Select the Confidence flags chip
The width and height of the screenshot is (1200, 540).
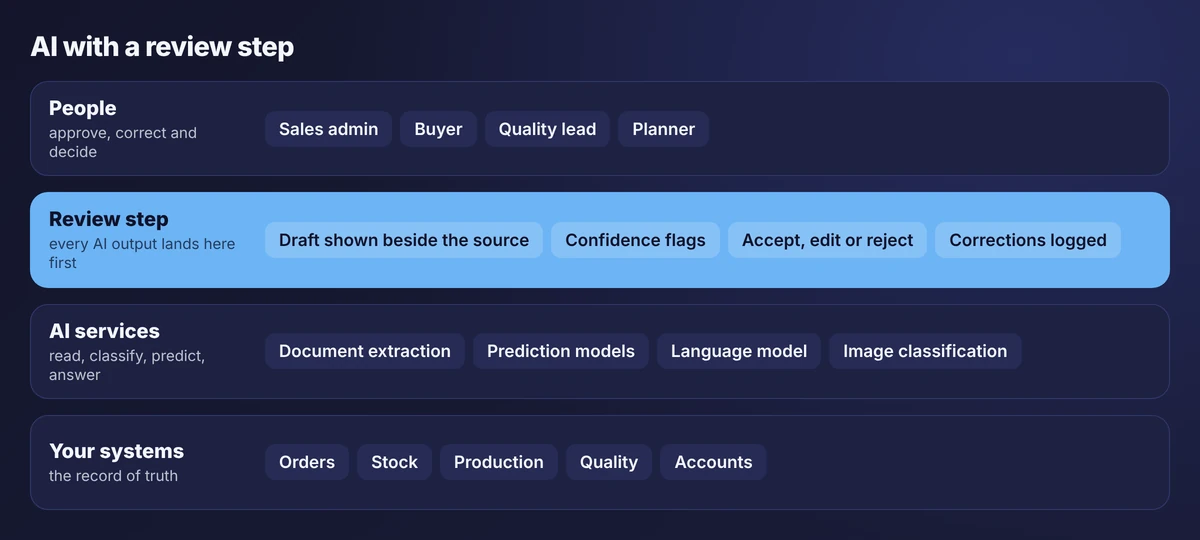[x=635, y=240]
